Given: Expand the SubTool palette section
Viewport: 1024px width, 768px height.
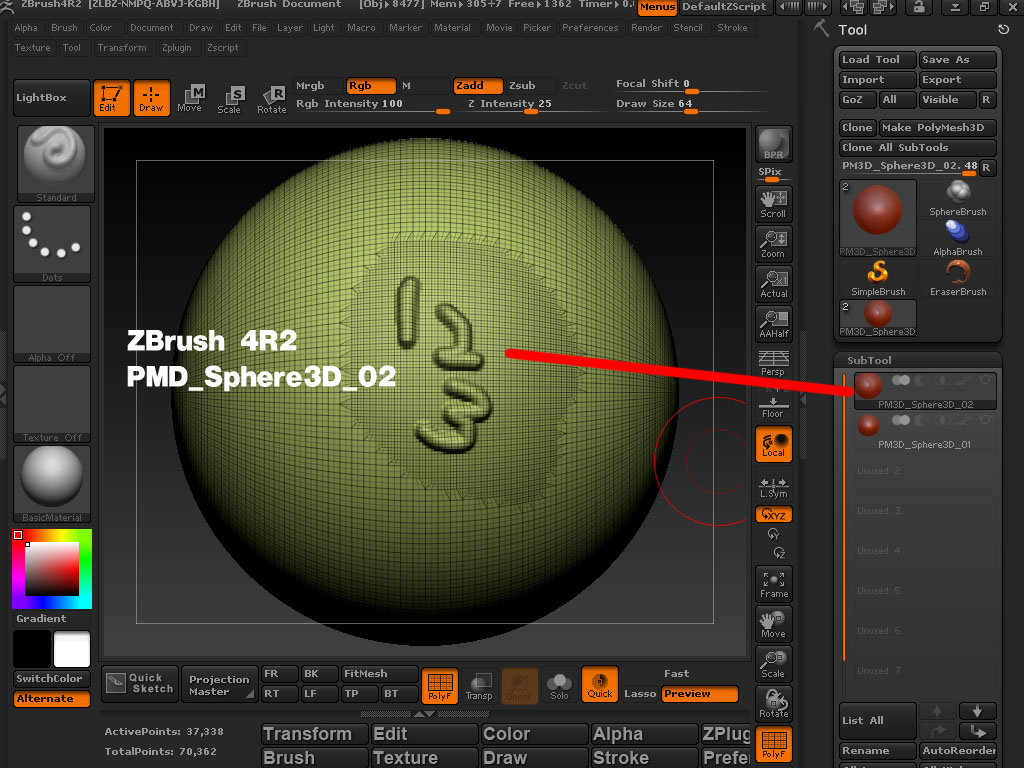Looking at the screenshot, I should pyautogui.click(x=869, y=360).
